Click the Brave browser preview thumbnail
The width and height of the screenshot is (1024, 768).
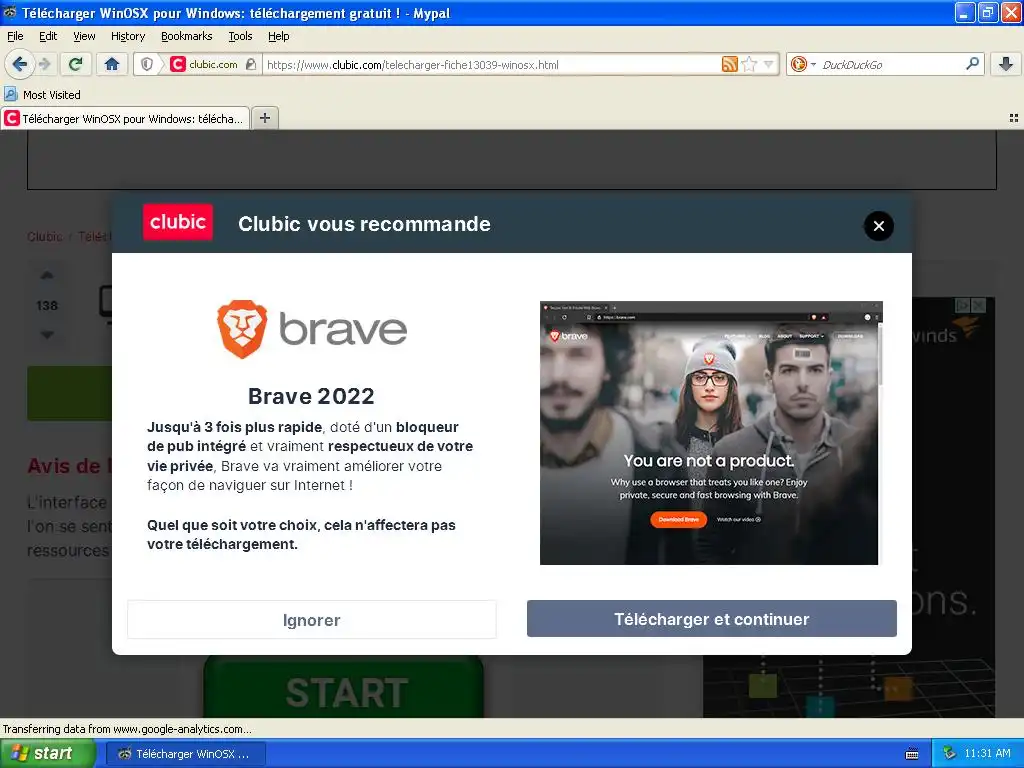tap(711, 433)
